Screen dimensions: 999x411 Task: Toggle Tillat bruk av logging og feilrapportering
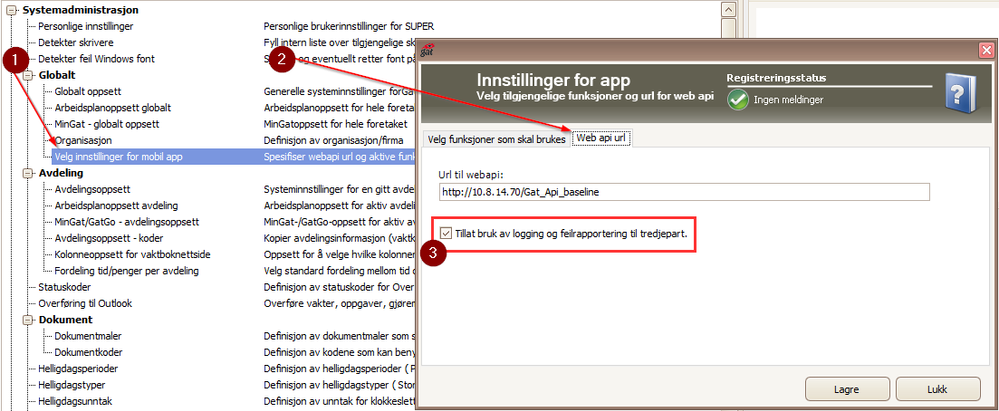point(445,233)
